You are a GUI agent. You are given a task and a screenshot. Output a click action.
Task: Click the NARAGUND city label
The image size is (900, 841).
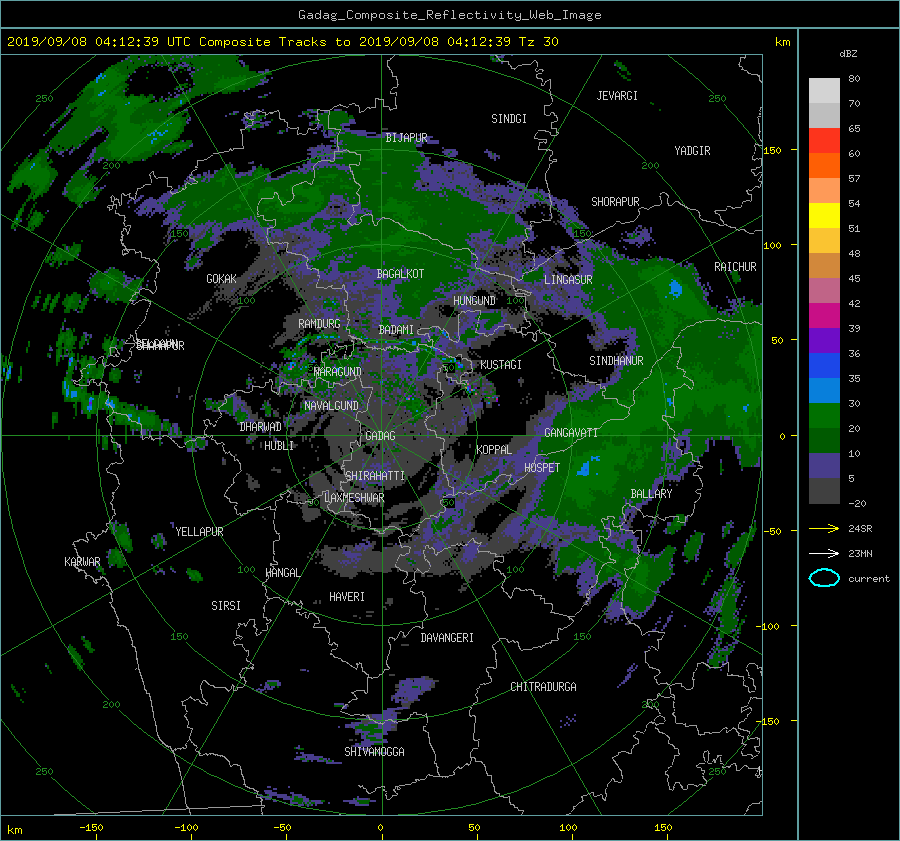click(x=338, y=371)
